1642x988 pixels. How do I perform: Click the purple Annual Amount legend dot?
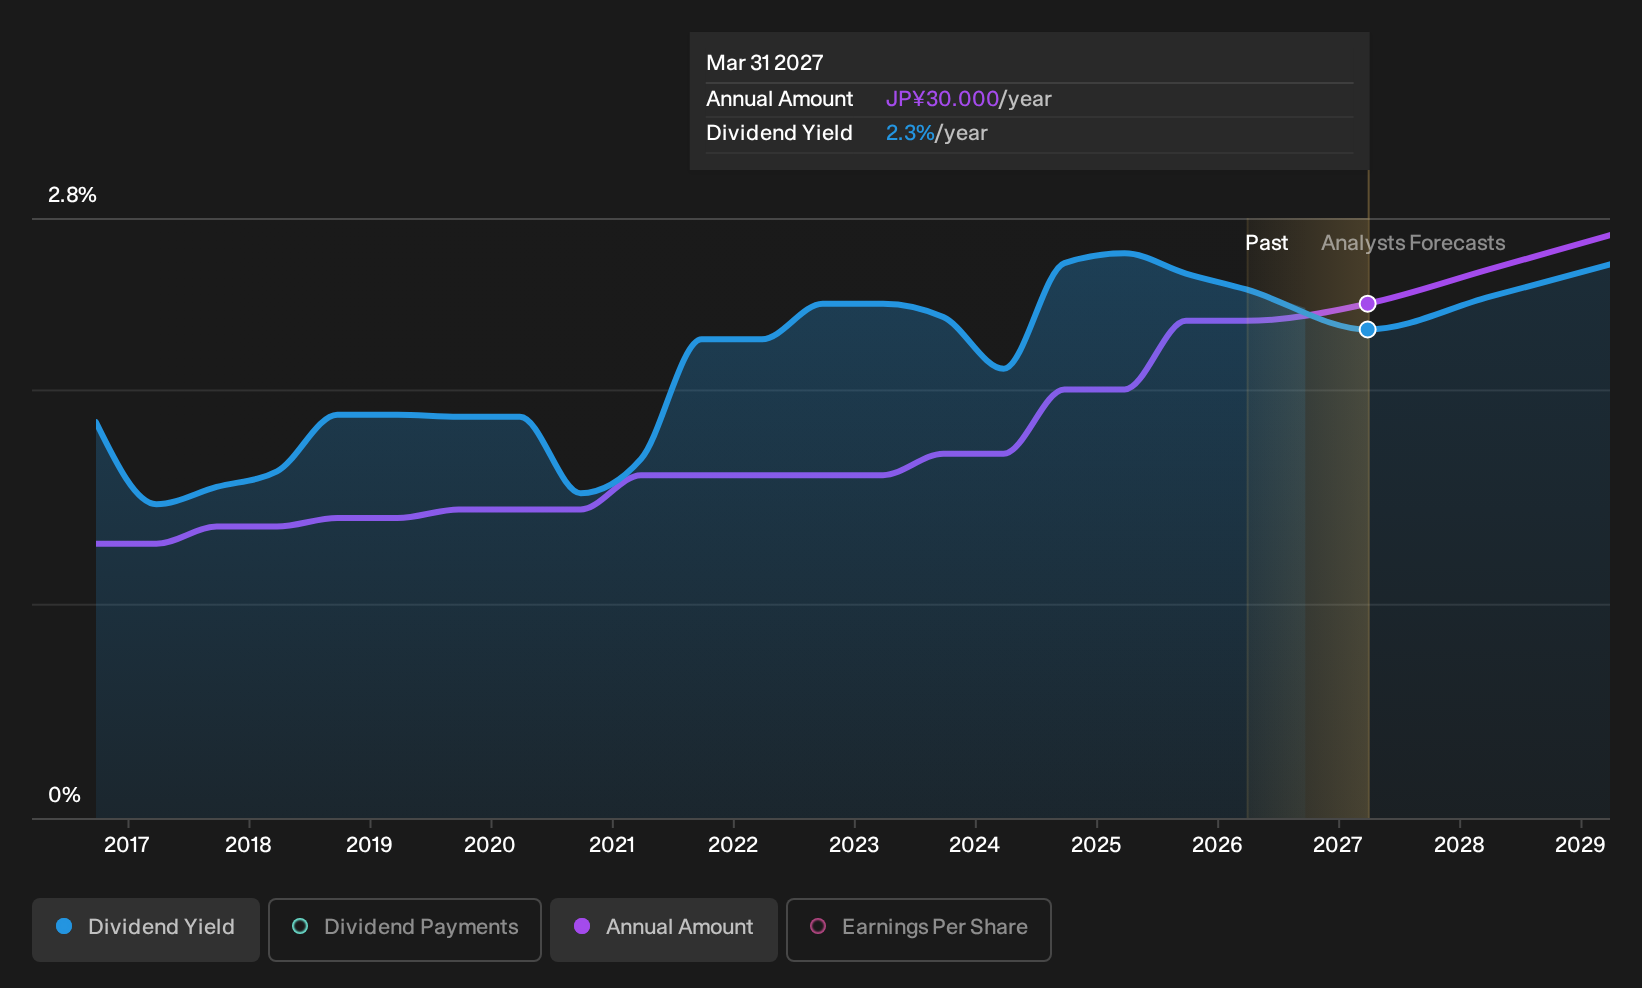582,926
